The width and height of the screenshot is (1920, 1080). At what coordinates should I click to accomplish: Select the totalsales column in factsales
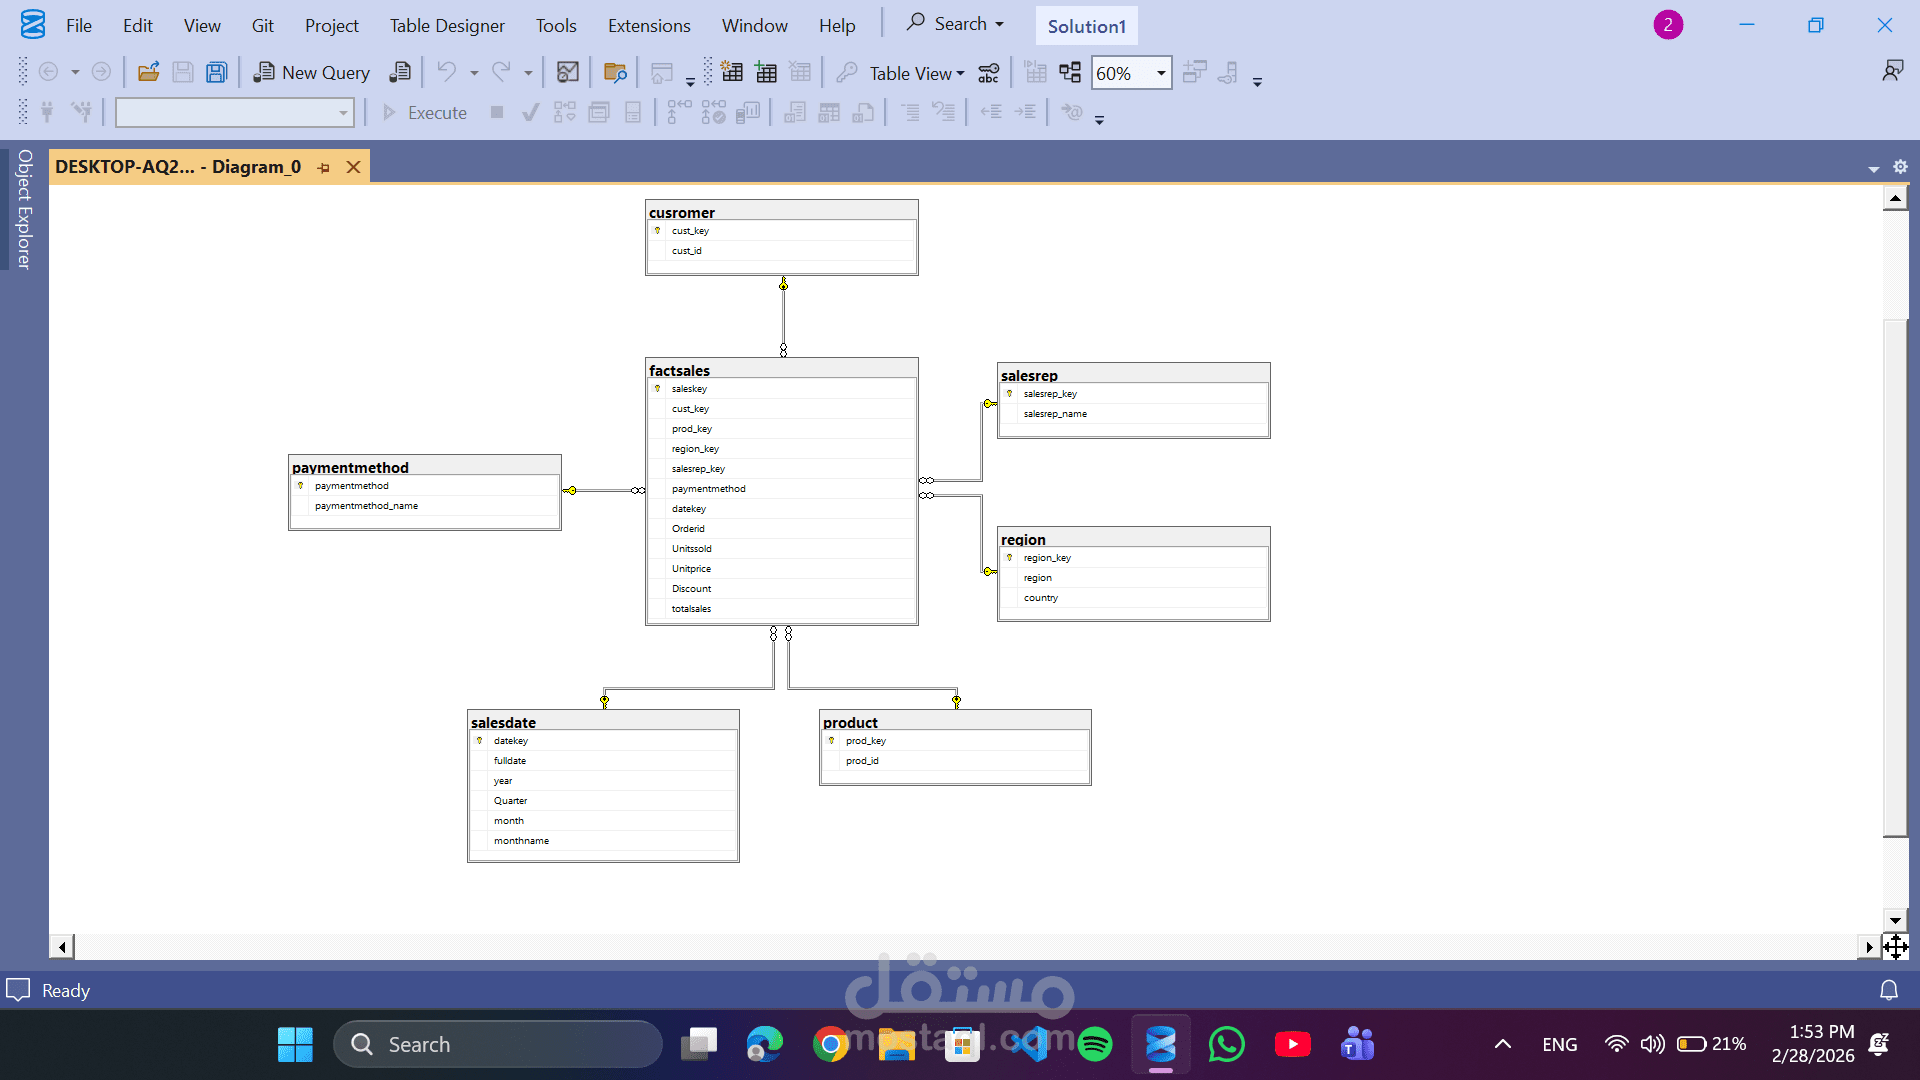tap(782, 608)
